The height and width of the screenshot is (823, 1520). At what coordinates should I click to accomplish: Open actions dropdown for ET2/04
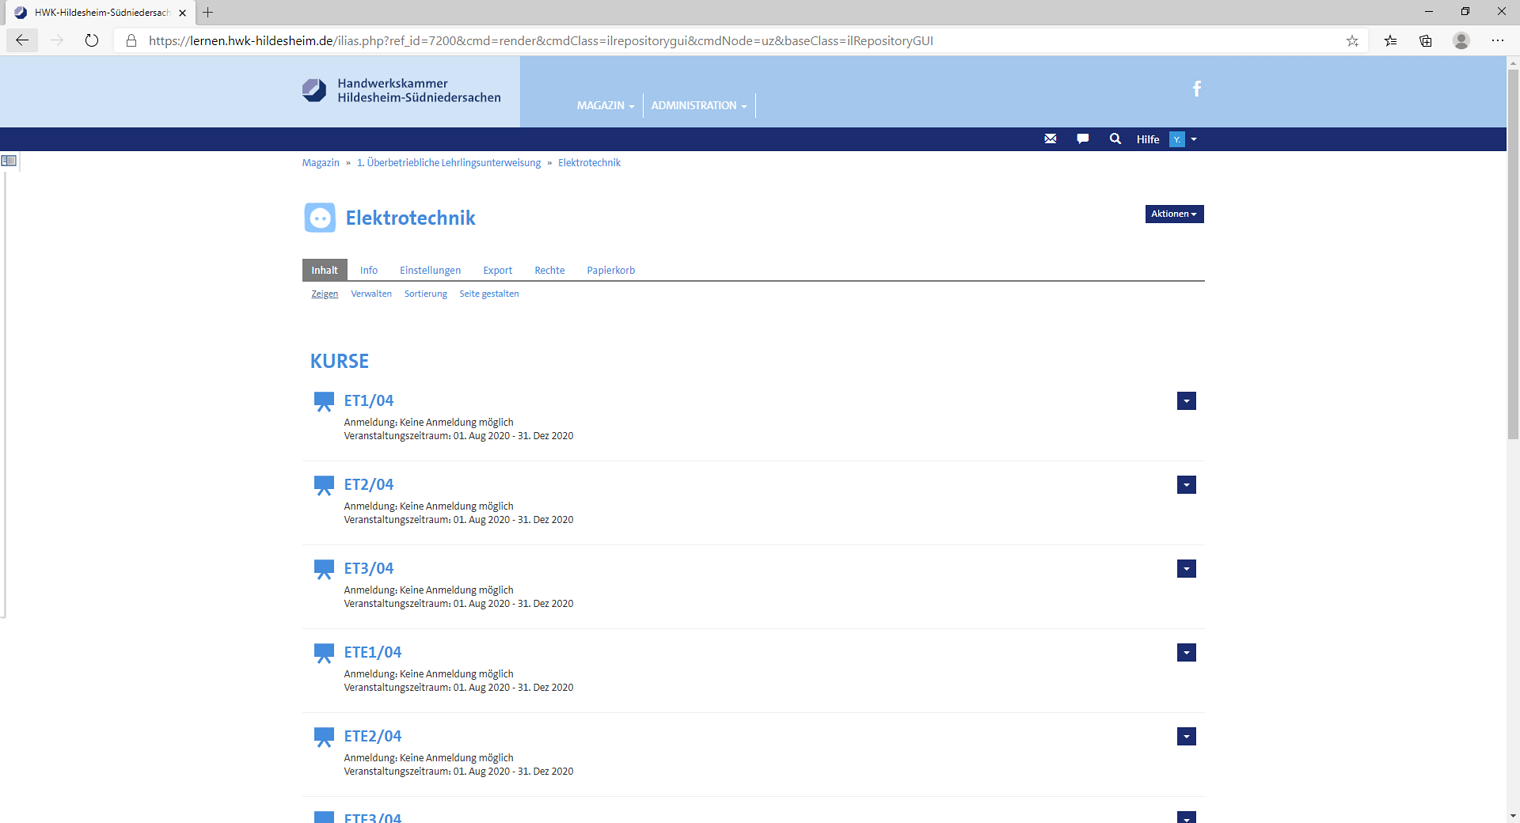pos(1186,485)
